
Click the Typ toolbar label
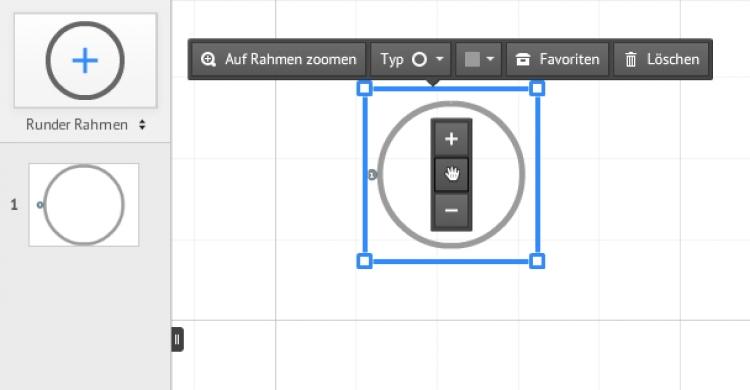(x=392, y=59)
